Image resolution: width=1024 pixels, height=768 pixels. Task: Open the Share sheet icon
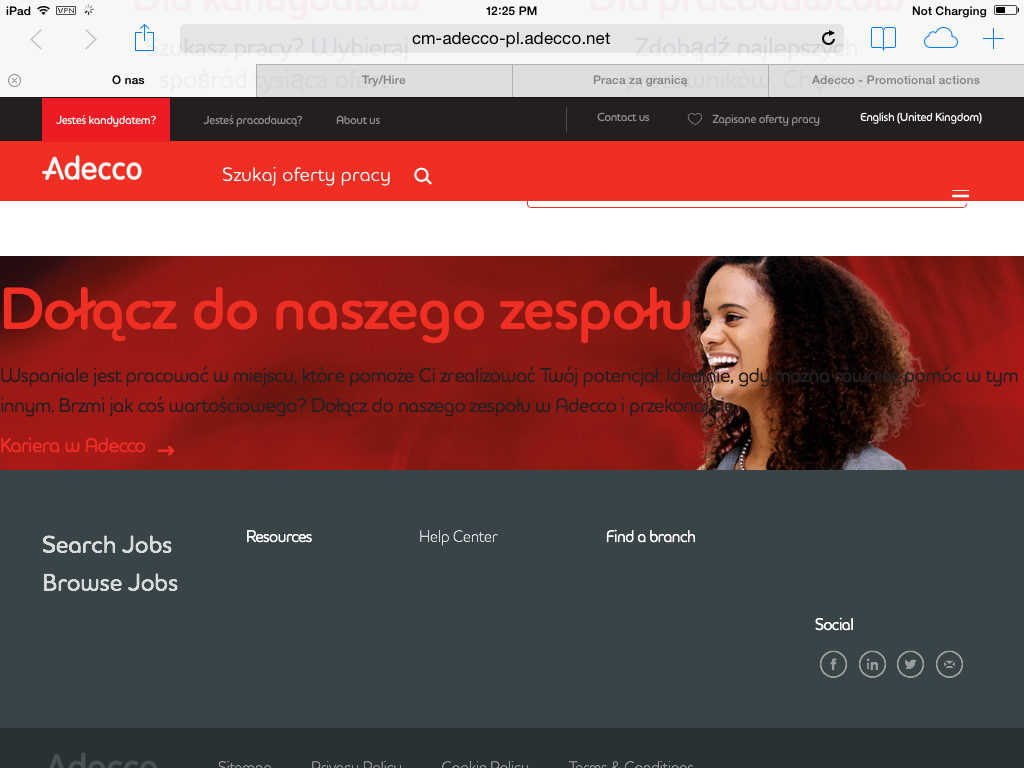pos(144,38)
